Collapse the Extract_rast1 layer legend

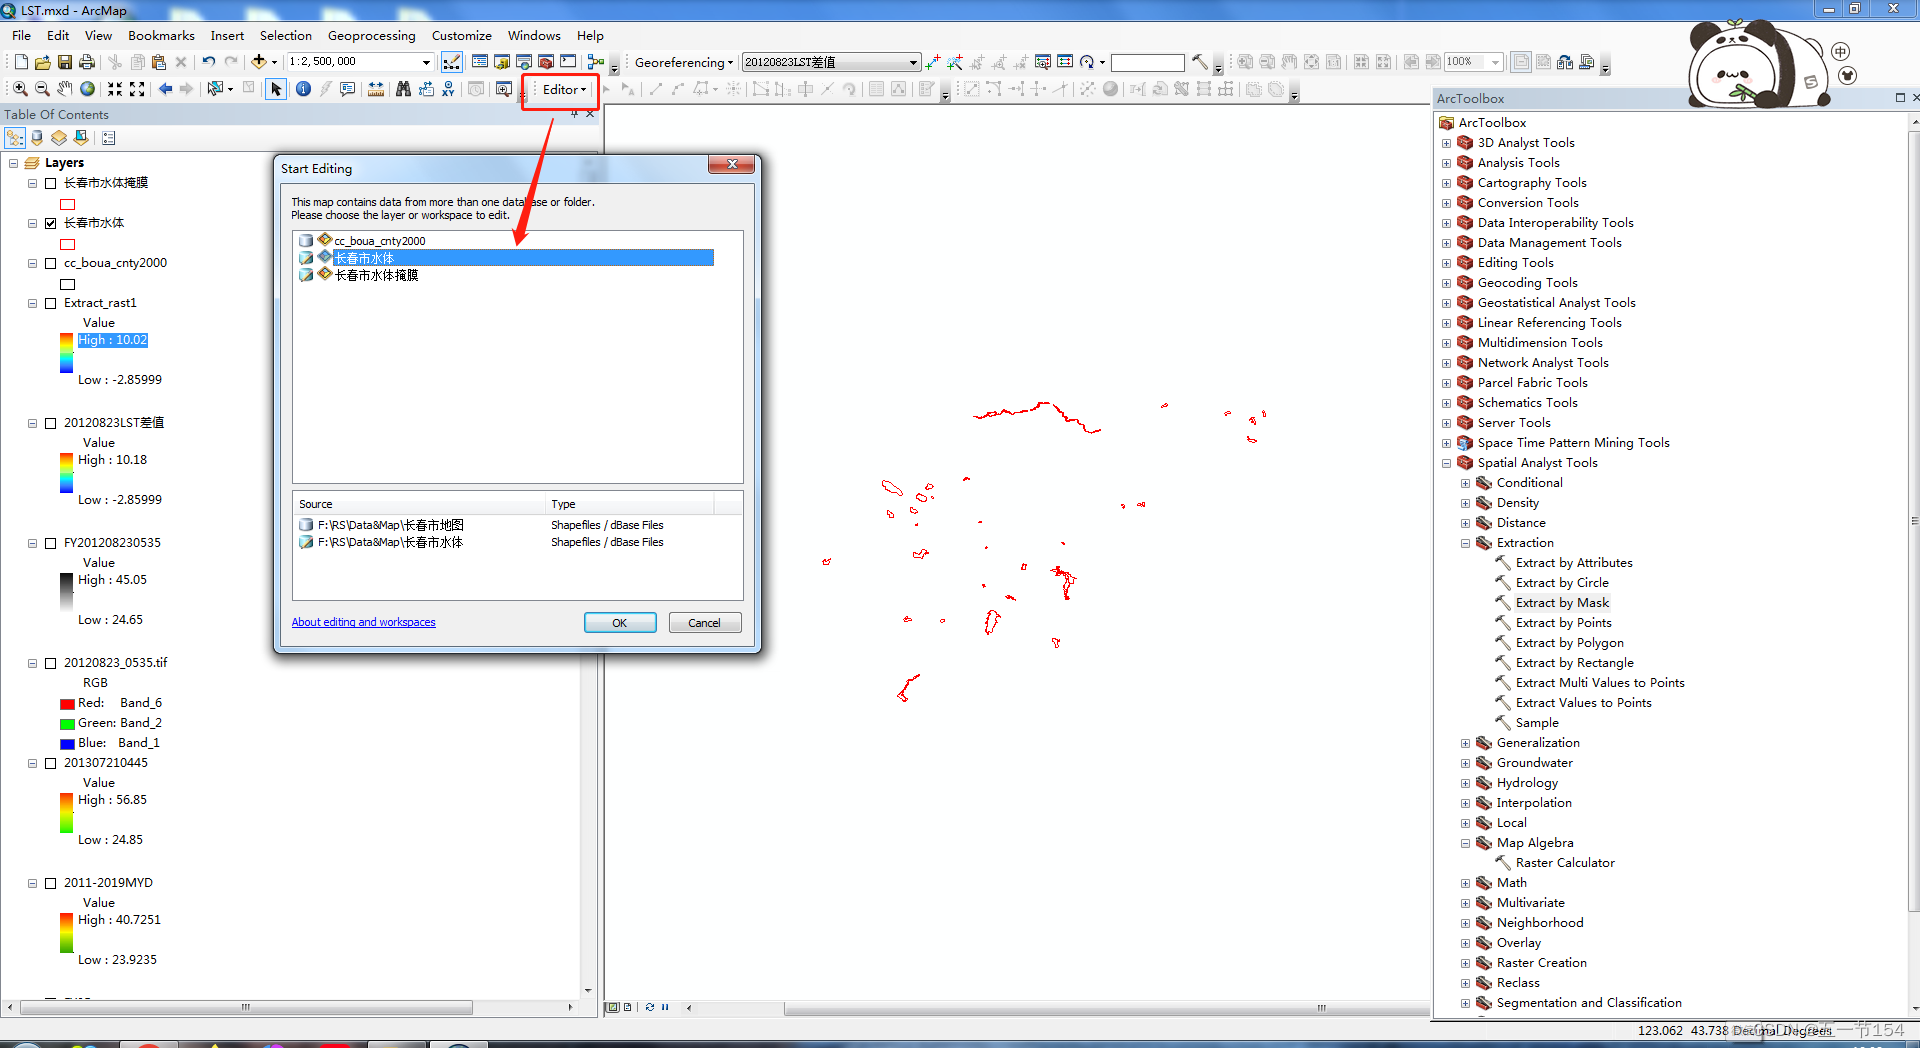(x=32, y=303)
